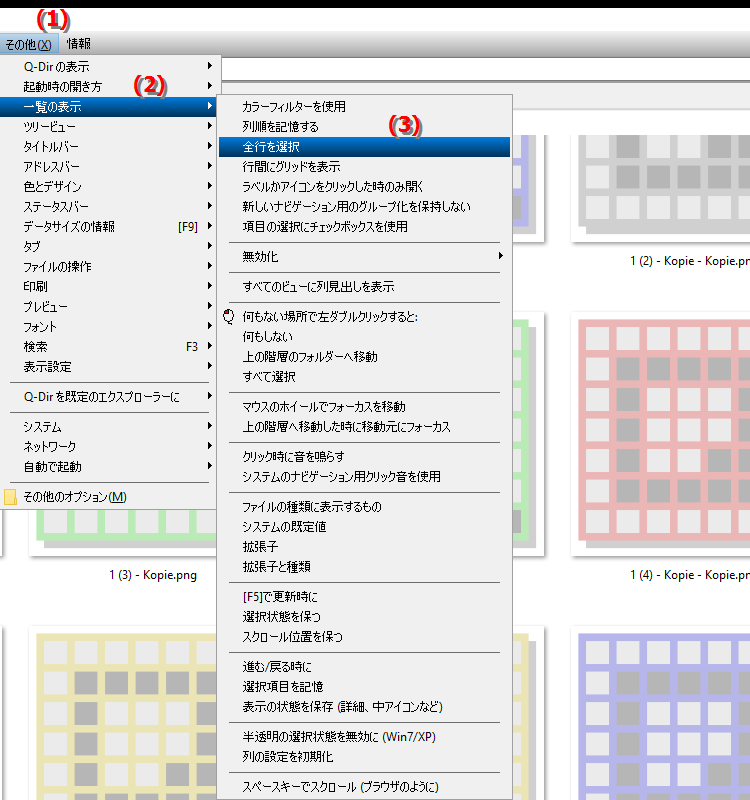Select the 一覧の表示 menu entry
Screen dimensions: 750x800
[x=110, y=107]
